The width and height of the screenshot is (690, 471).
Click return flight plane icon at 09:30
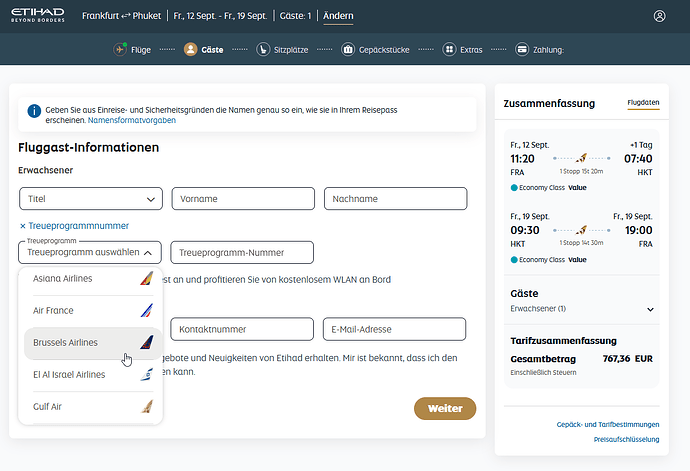581,229
